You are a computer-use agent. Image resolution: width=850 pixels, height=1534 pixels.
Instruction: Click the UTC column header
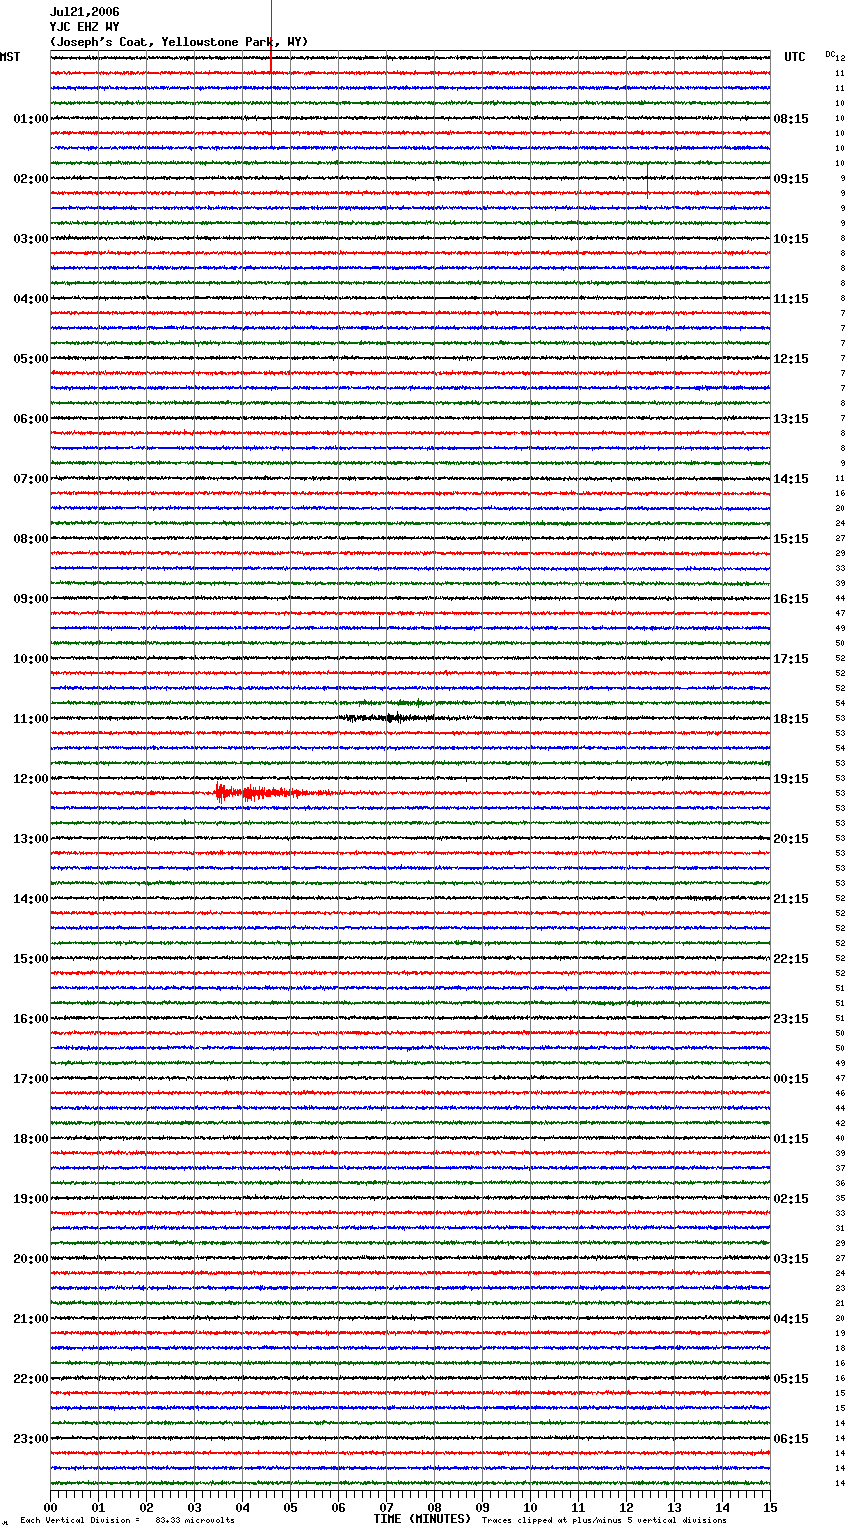click(795, 57)
